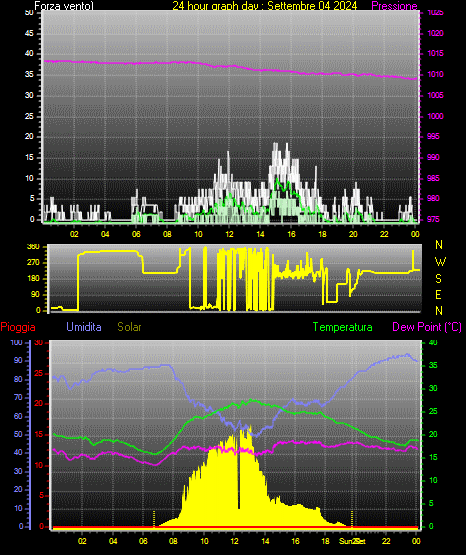466x555 pixels.
Task: Click the 360 value on the wind direction axis
Action: (33, 247)
